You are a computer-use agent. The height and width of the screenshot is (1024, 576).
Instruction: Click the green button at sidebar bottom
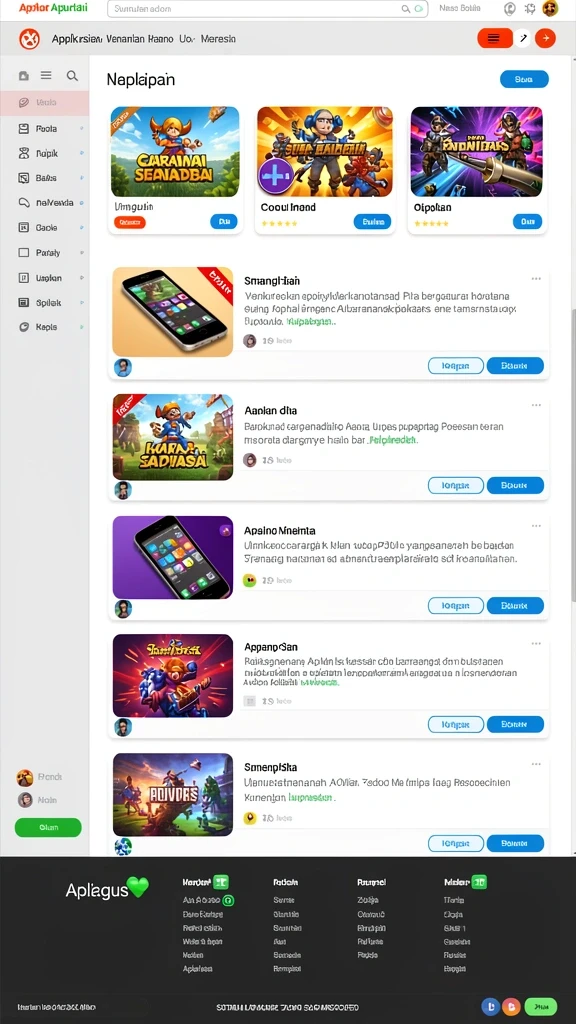tap(48, 827)
